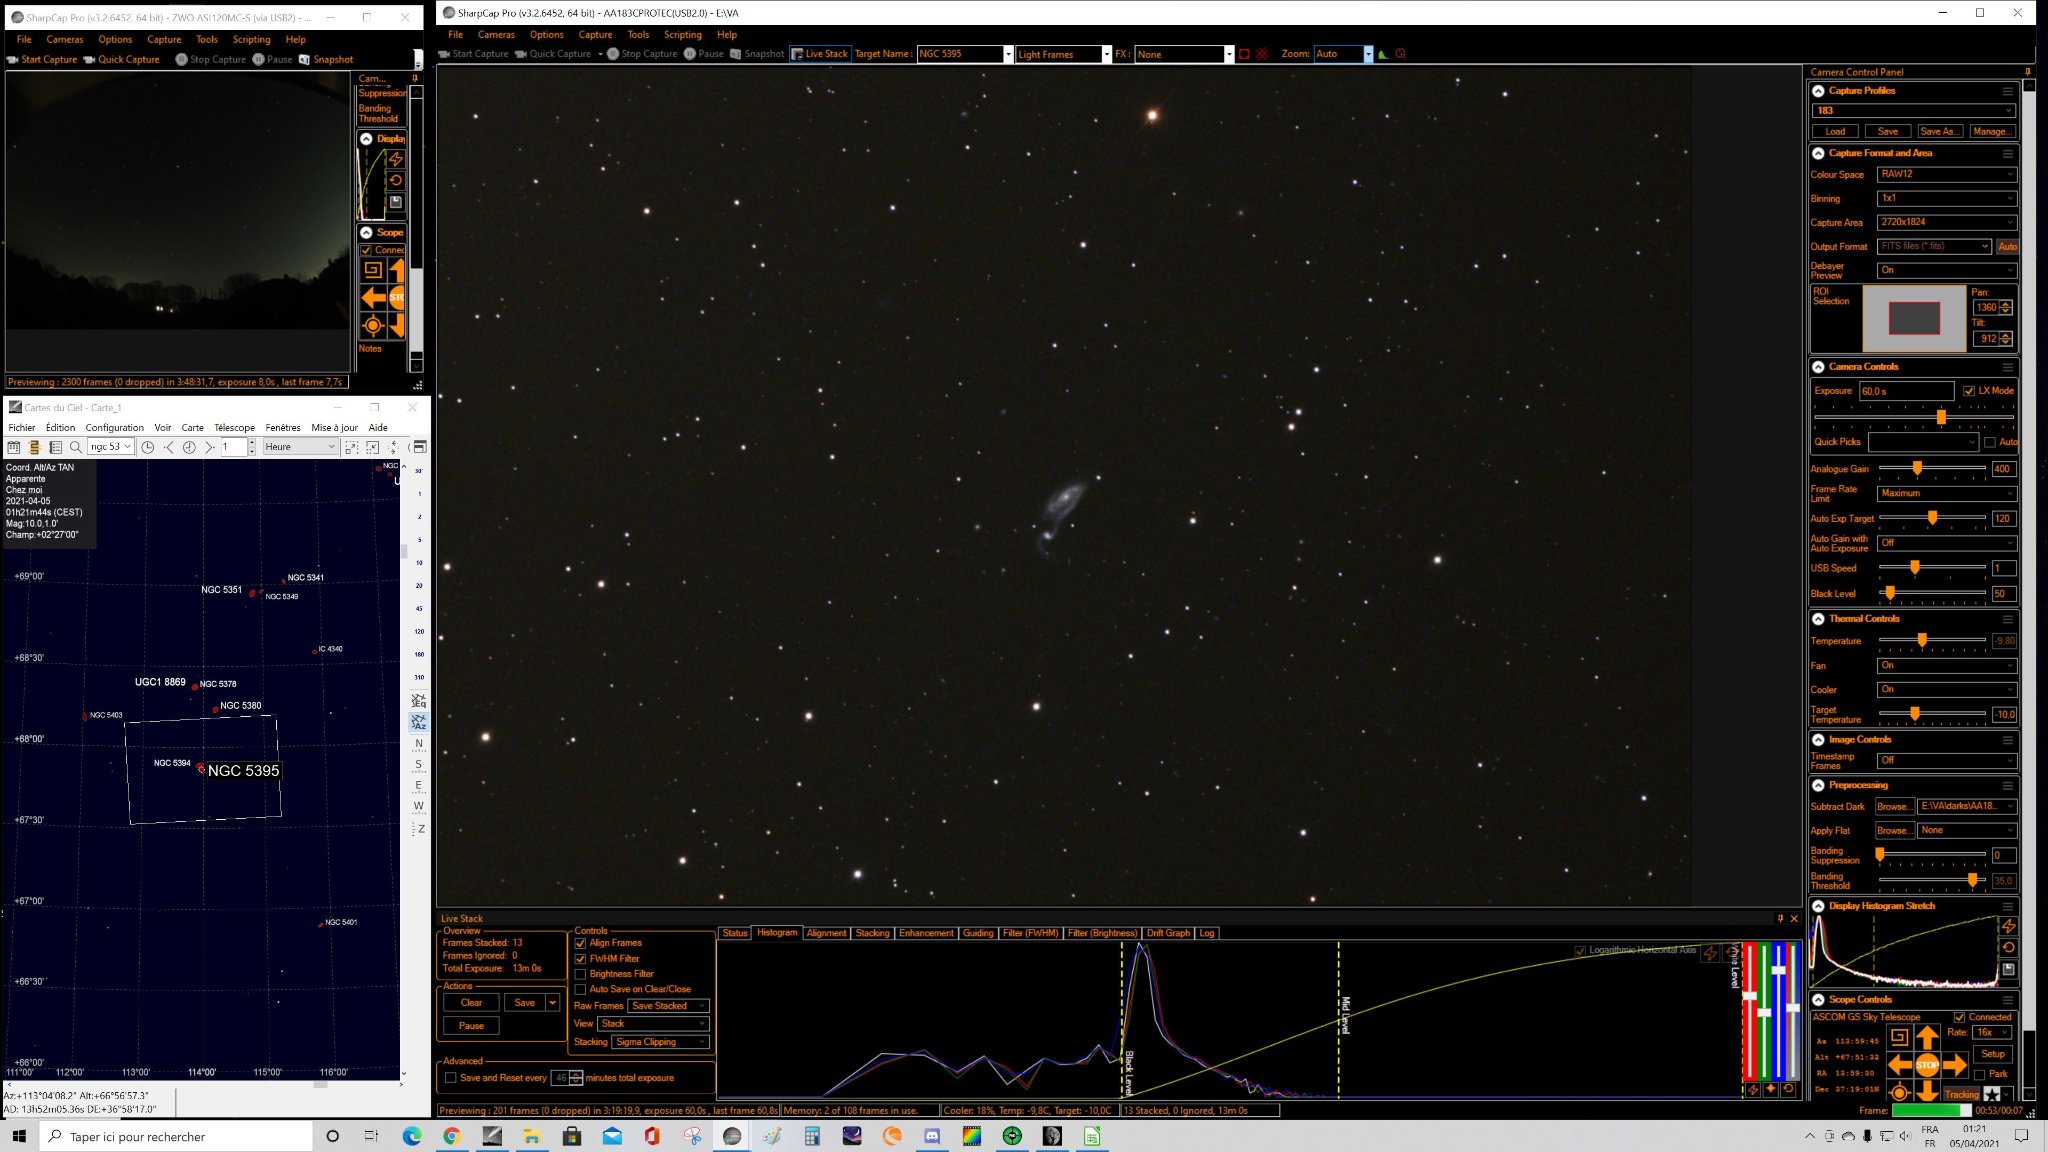
Task: Open the Drift Graph tab
Action: (x=1168, y=933)
